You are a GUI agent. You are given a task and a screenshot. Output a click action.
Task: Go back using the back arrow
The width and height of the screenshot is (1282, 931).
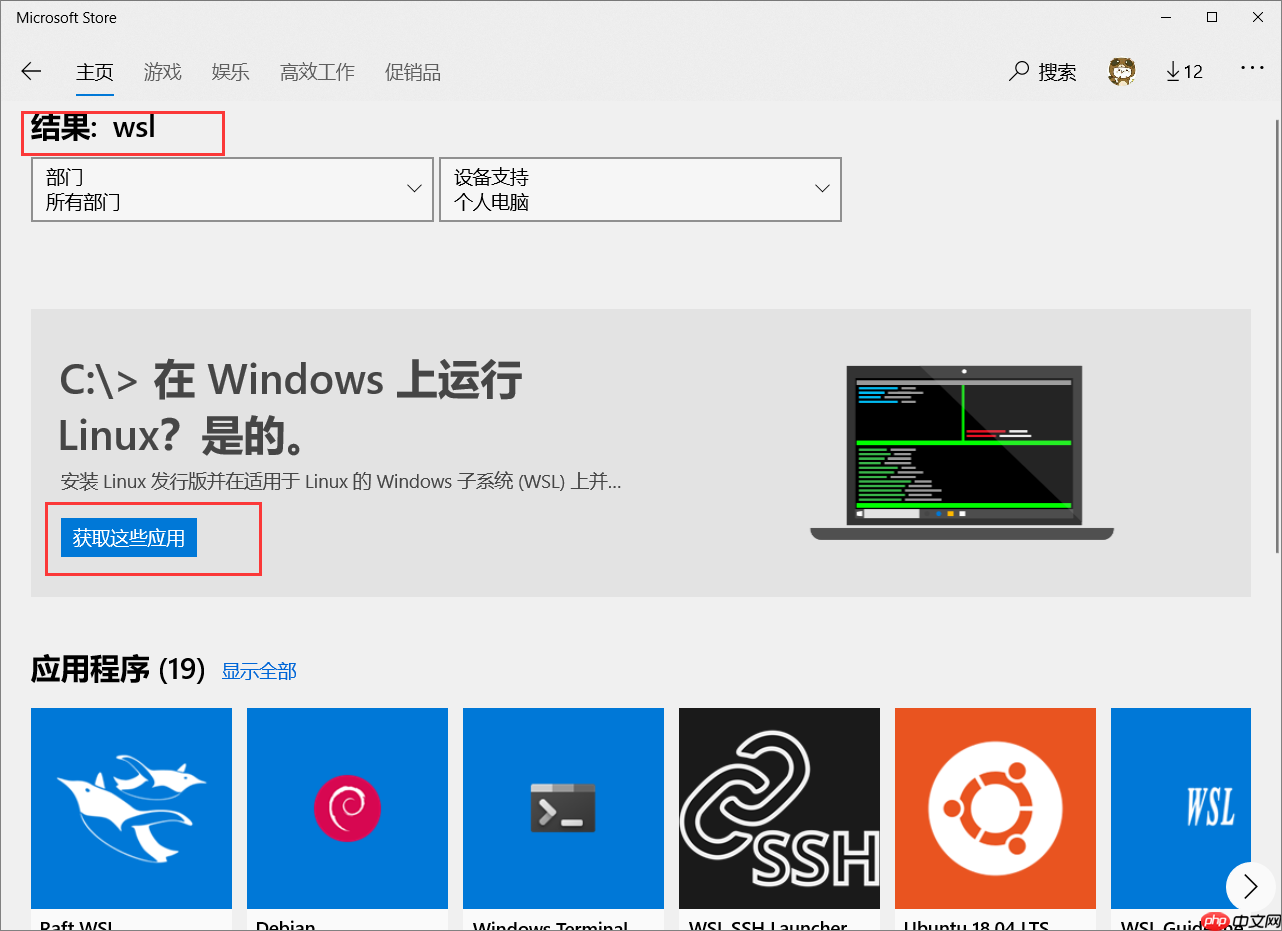click(x=31, y=71)
